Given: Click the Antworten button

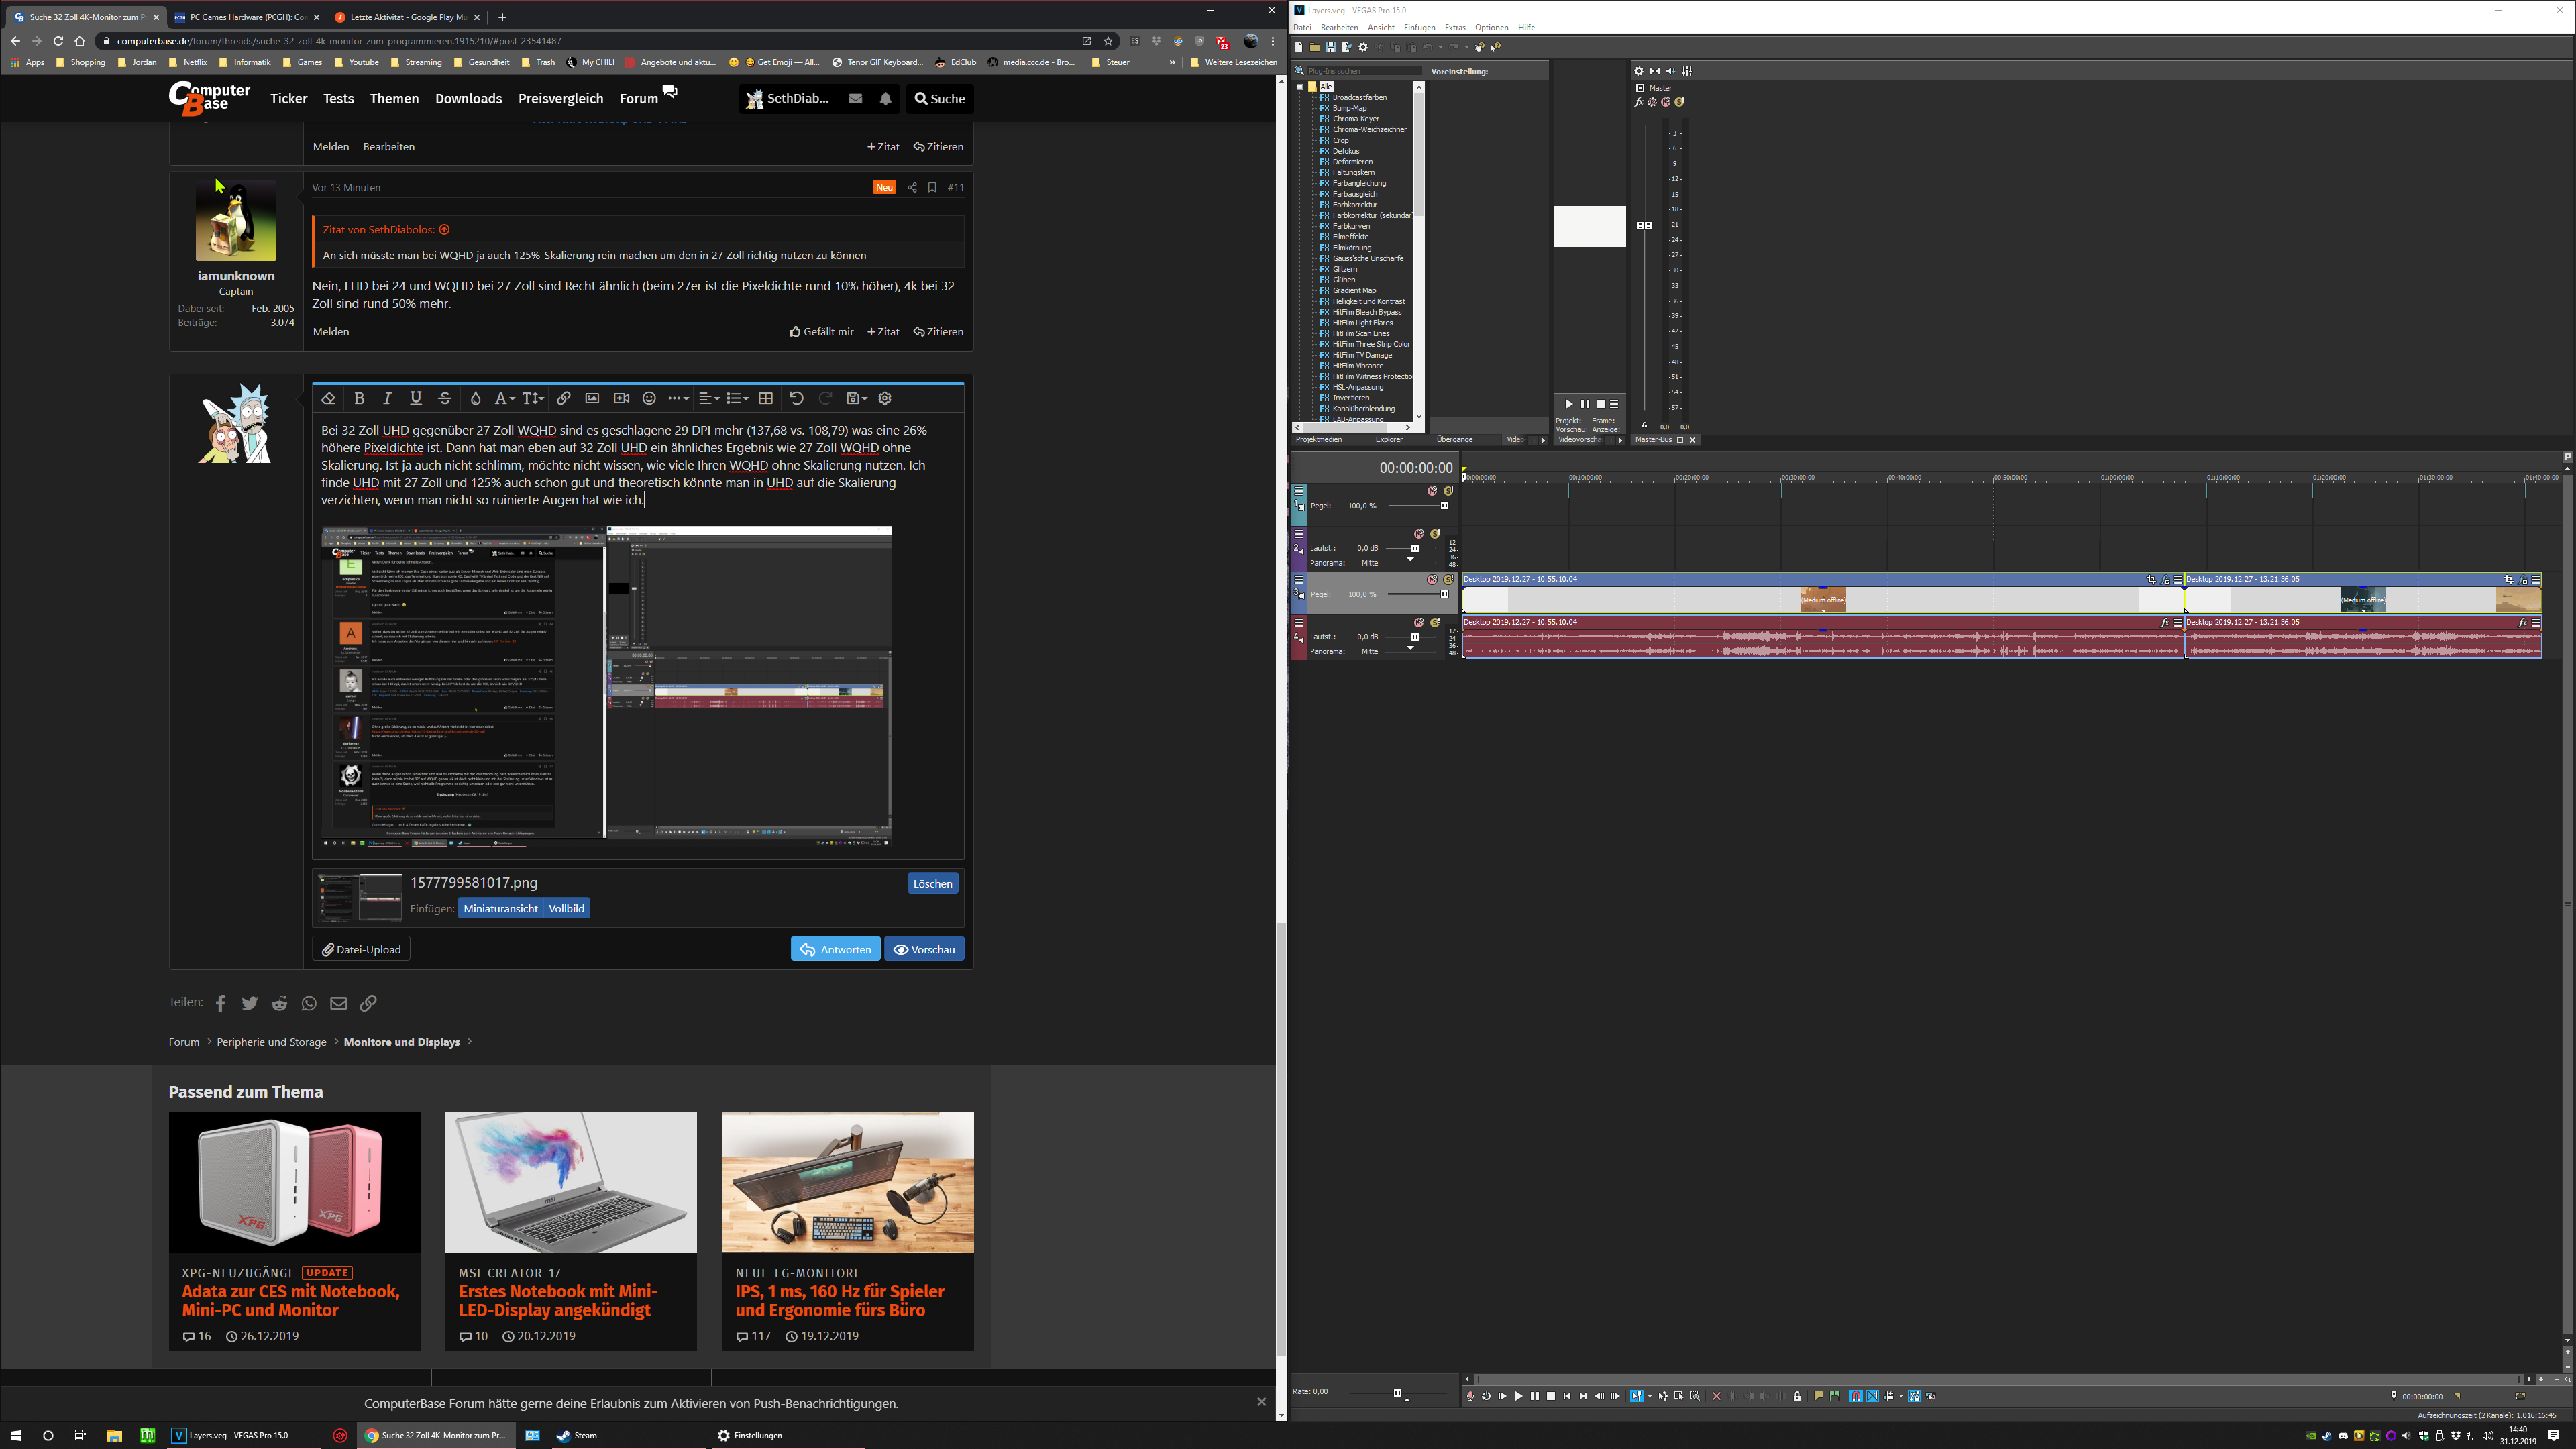Looking at the screenshot, I should pos(835,949).
